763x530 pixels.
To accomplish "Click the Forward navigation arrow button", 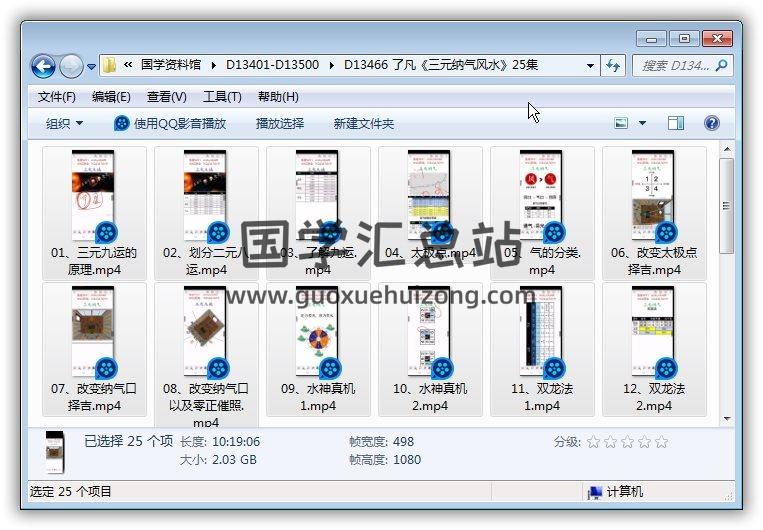I will point(71,67).
